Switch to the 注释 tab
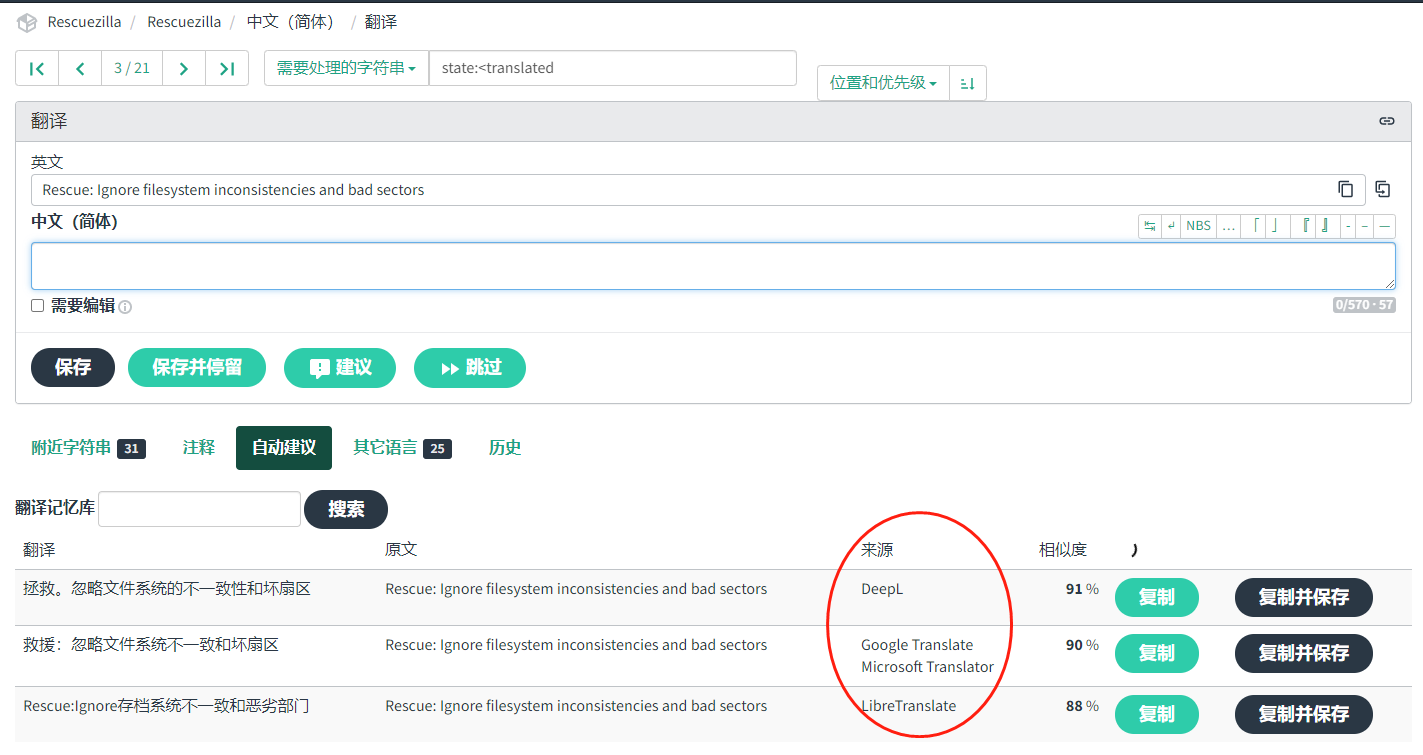 (x=198, y=447)
